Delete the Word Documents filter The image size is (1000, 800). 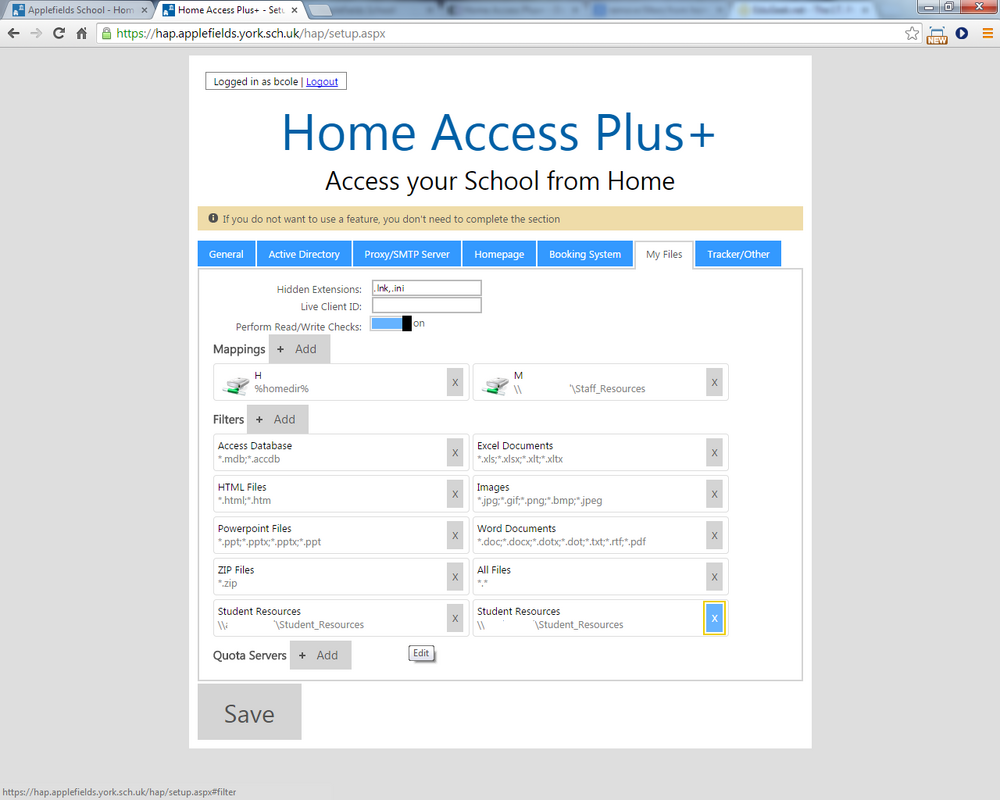coord(714,535)
